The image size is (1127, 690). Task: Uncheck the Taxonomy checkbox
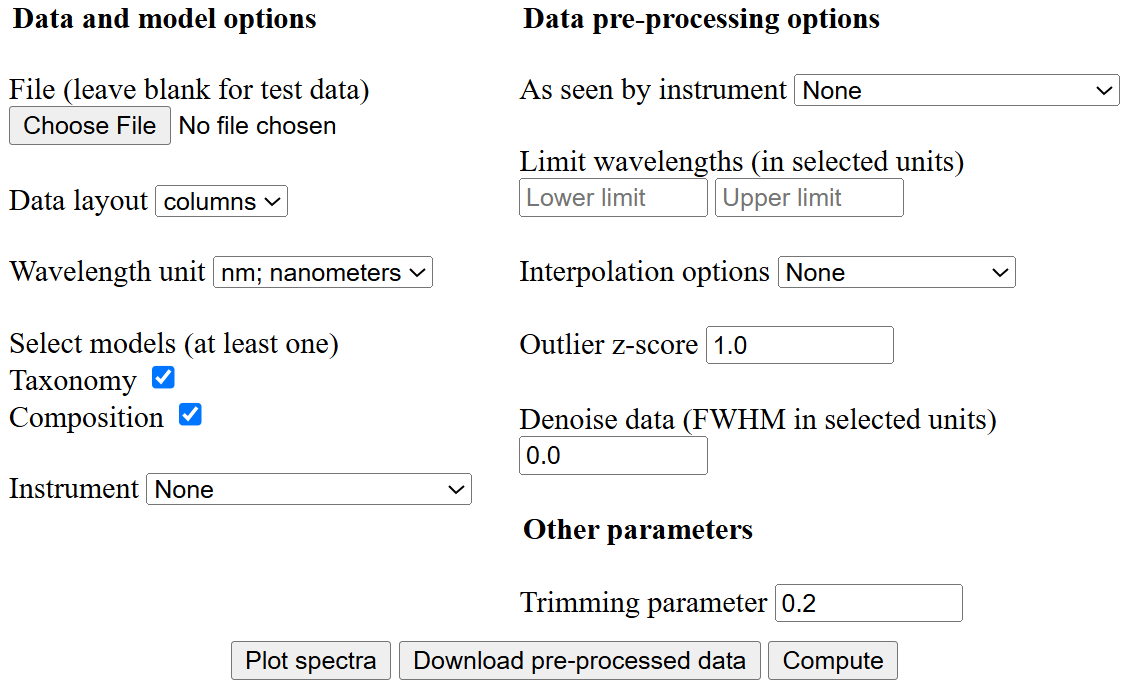coord(163,378)
